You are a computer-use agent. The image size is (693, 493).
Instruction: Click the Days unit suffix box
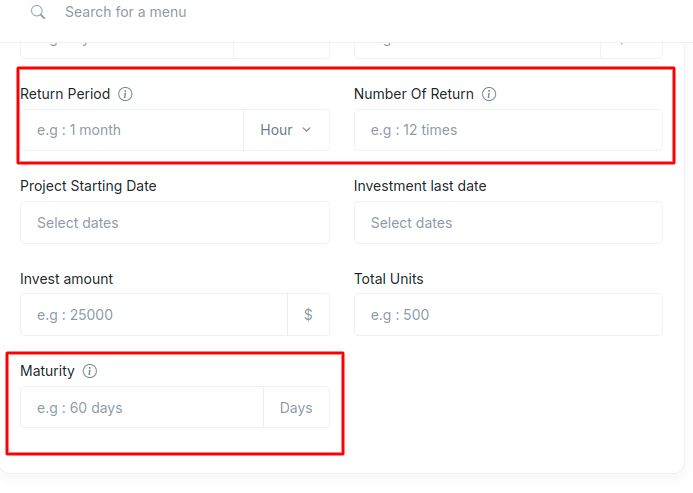297,407
